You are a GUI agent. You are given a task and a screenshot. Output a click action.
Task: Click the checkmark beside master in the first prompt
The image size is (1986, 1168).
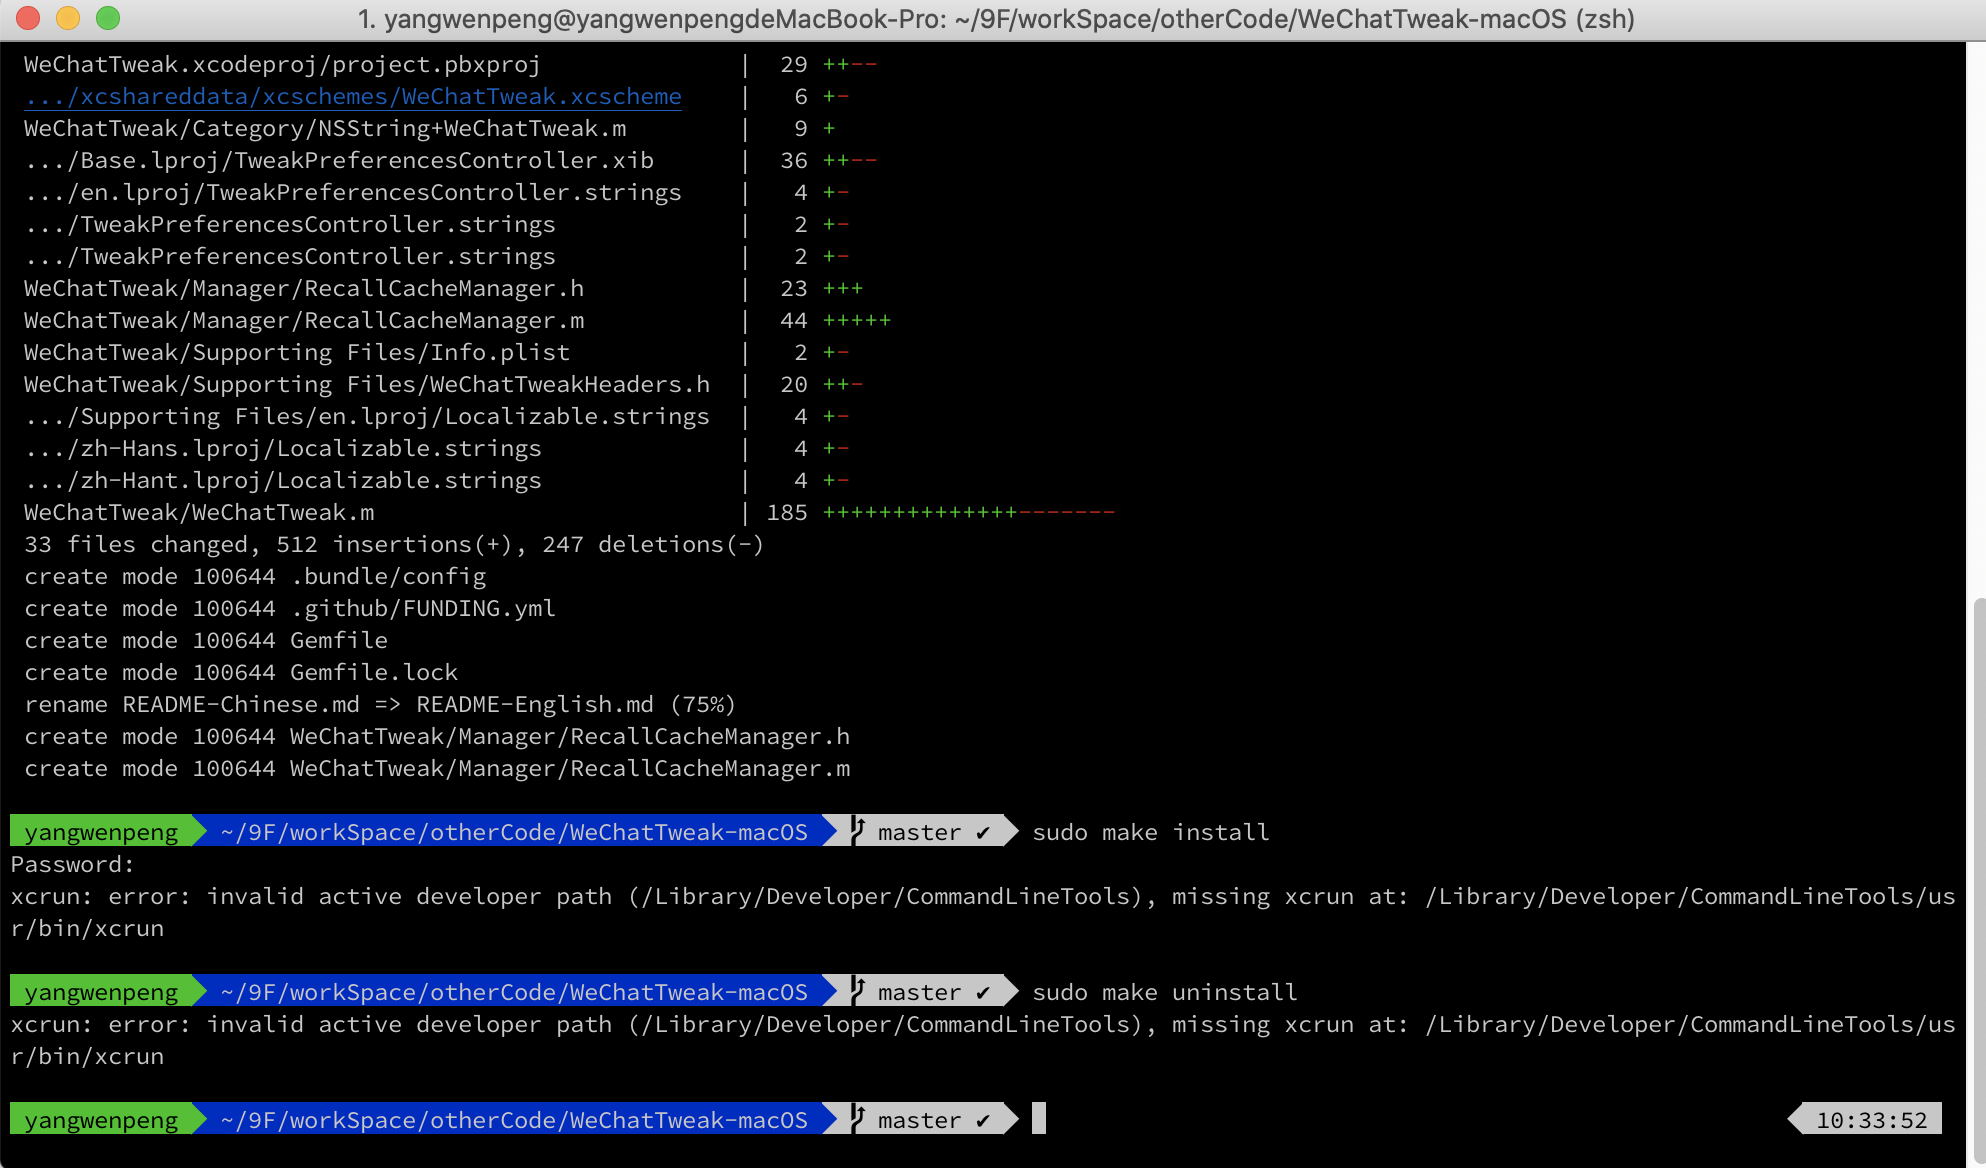tap(985, 831)
